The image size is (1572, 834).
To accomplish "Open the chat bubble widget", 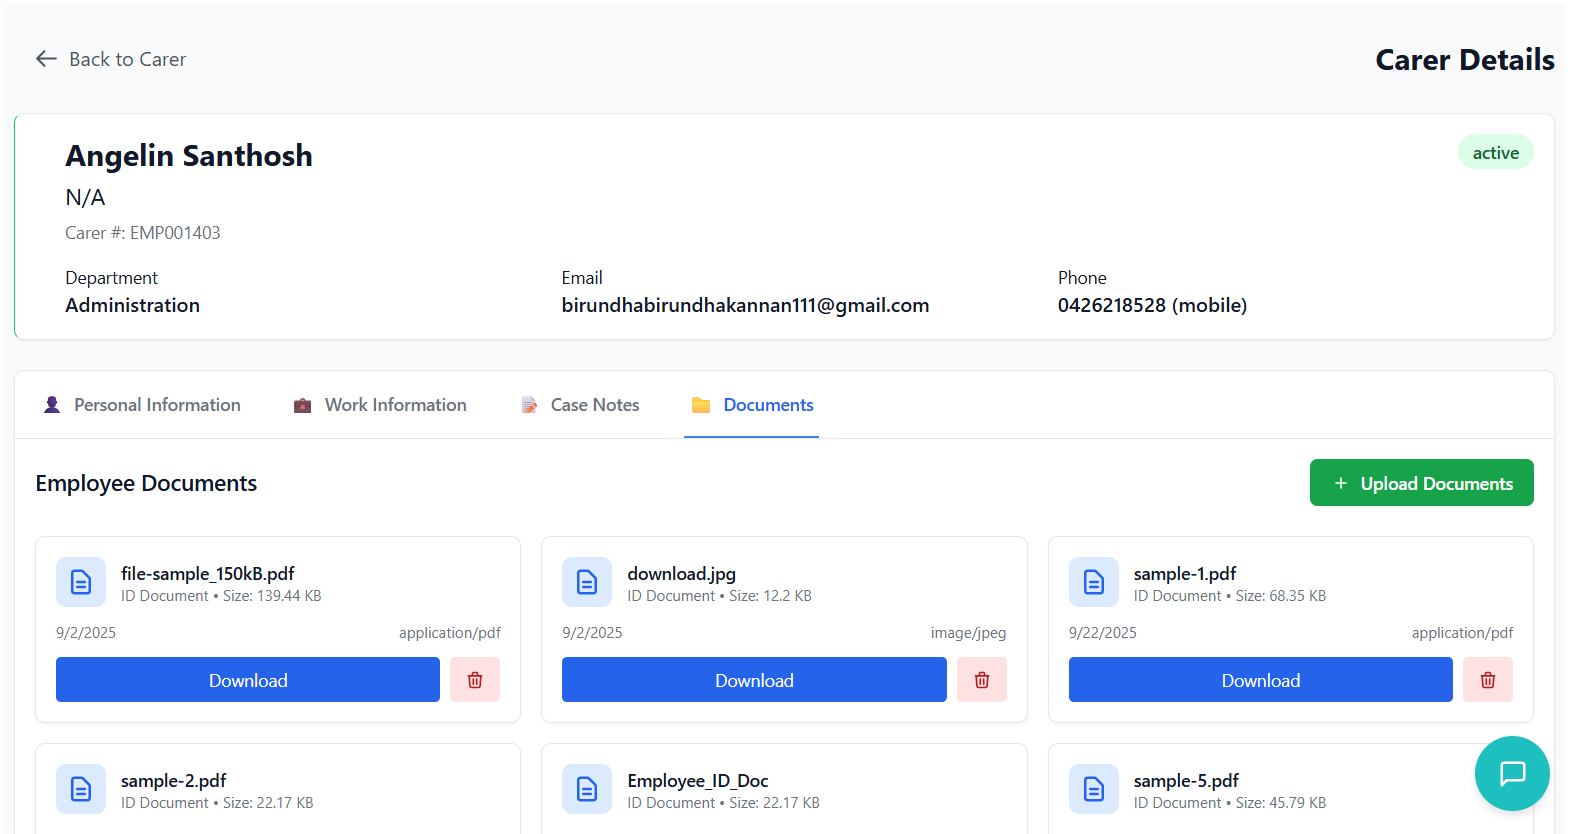I will tap(1511, 773).
